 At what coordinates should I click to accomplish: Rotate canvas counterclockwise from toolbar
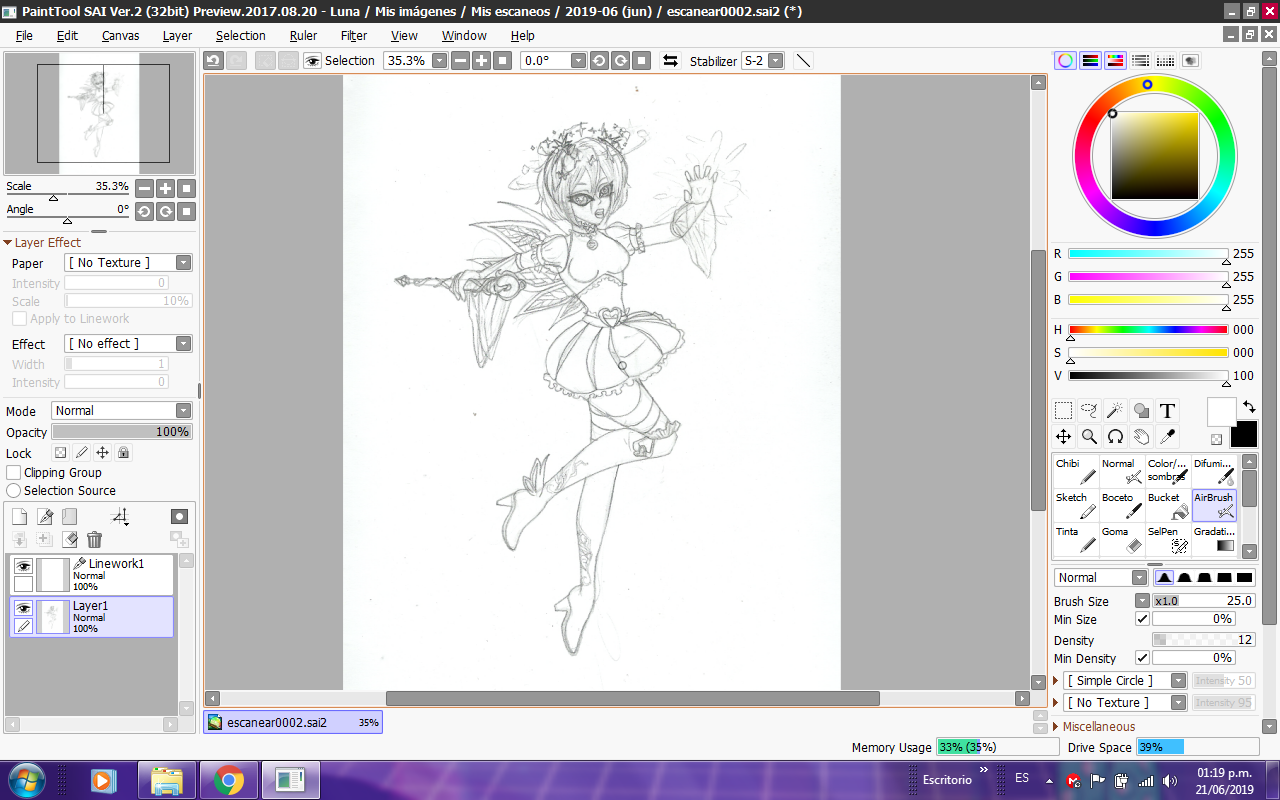pyautogui.click(x=598, y=61)
